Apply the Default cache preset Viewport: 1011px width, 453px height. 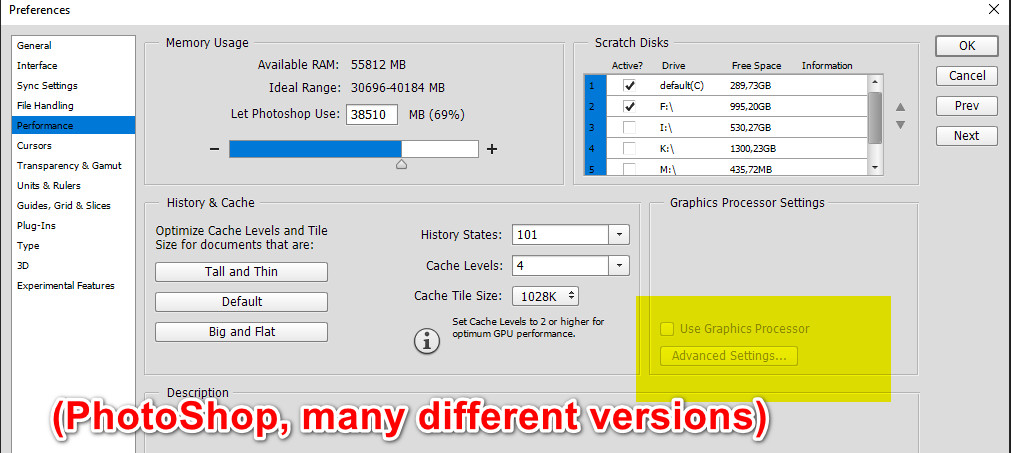tap(241, 302)
